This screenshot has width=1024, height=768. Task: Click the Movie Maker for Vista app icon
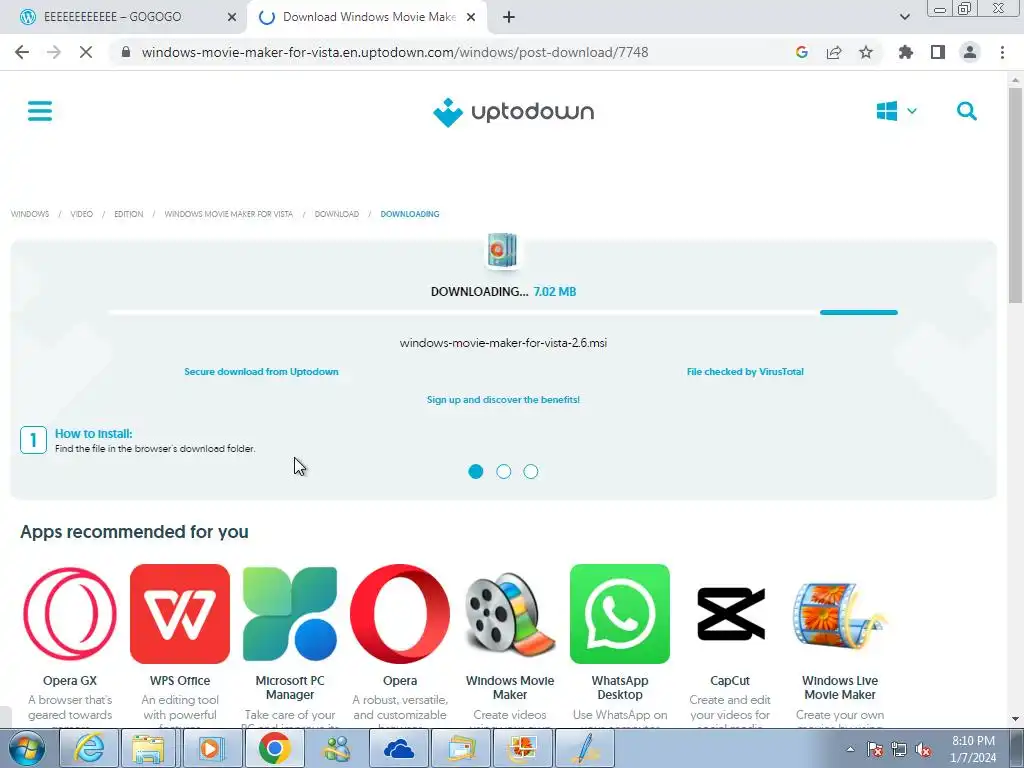[x=502, y=251]
